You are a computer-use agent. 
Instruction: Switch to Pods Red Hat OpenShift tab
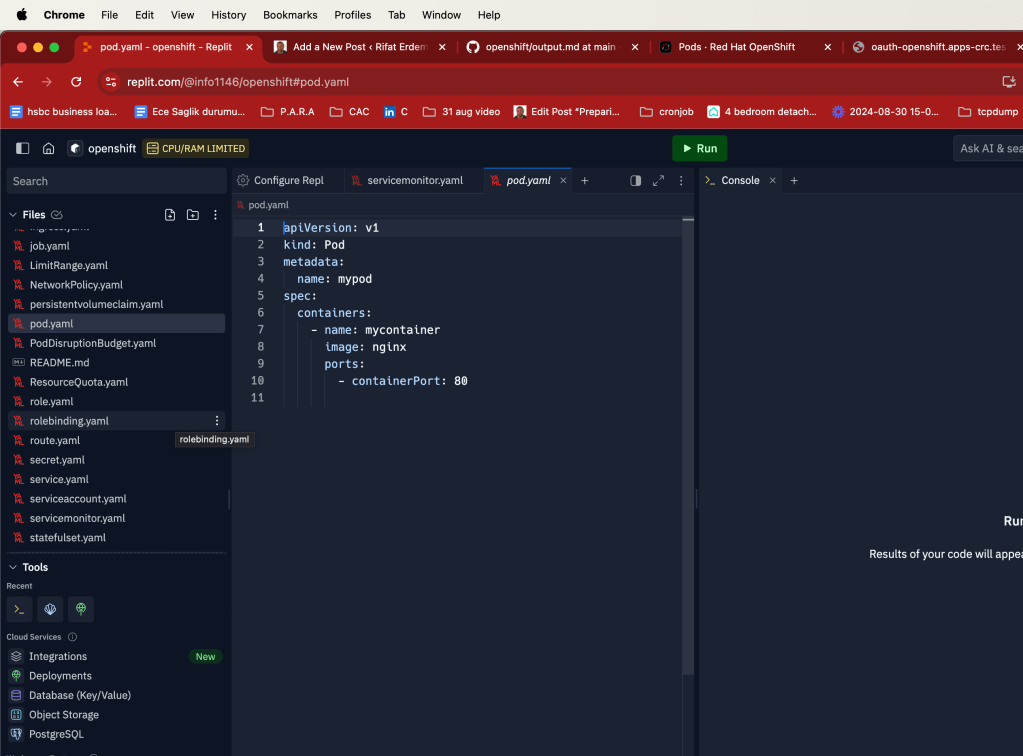click(x=736, y=47)
